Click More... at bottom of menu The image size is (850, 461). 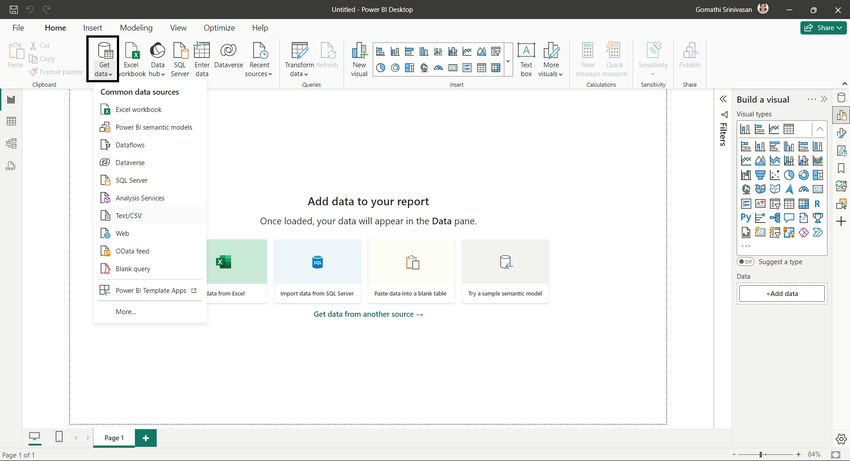point(126,312)
